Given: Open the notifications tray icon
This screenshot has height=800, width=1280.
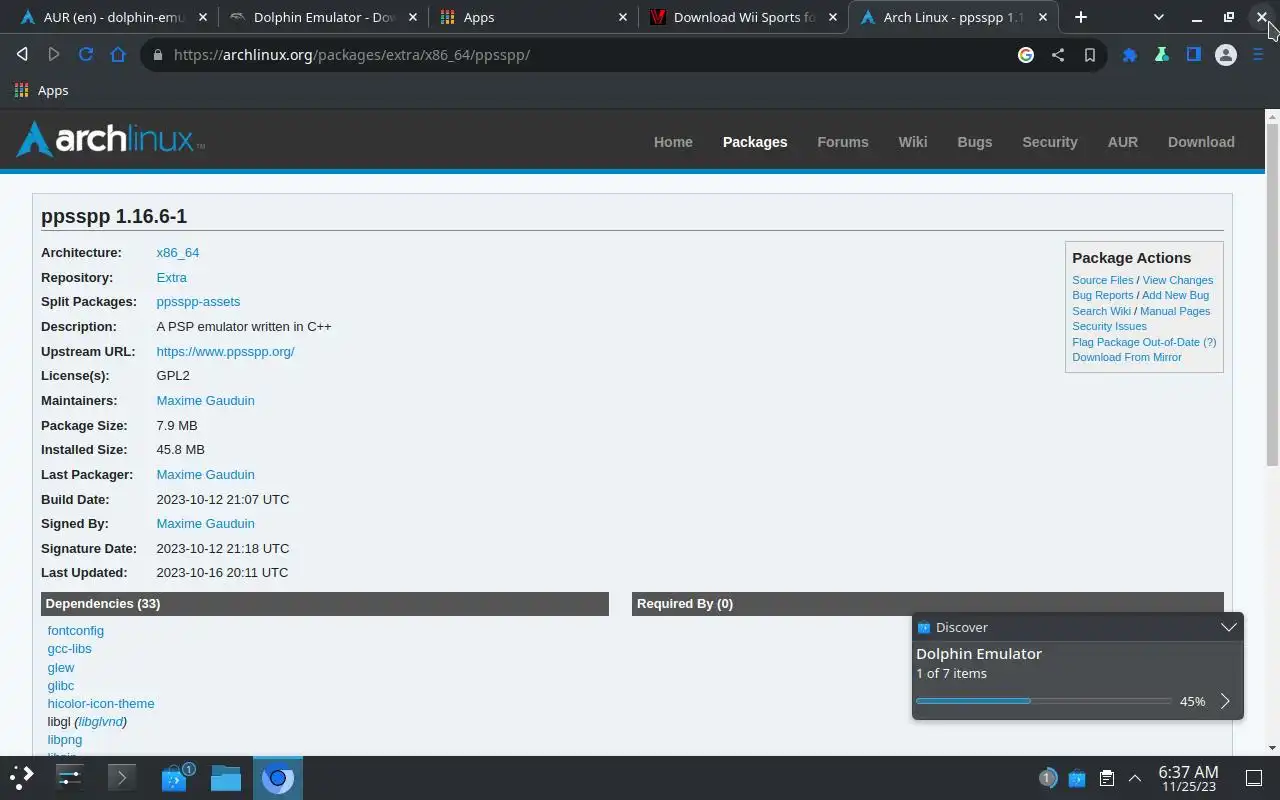Looking at the screenshot, I should coord(1047,778).
